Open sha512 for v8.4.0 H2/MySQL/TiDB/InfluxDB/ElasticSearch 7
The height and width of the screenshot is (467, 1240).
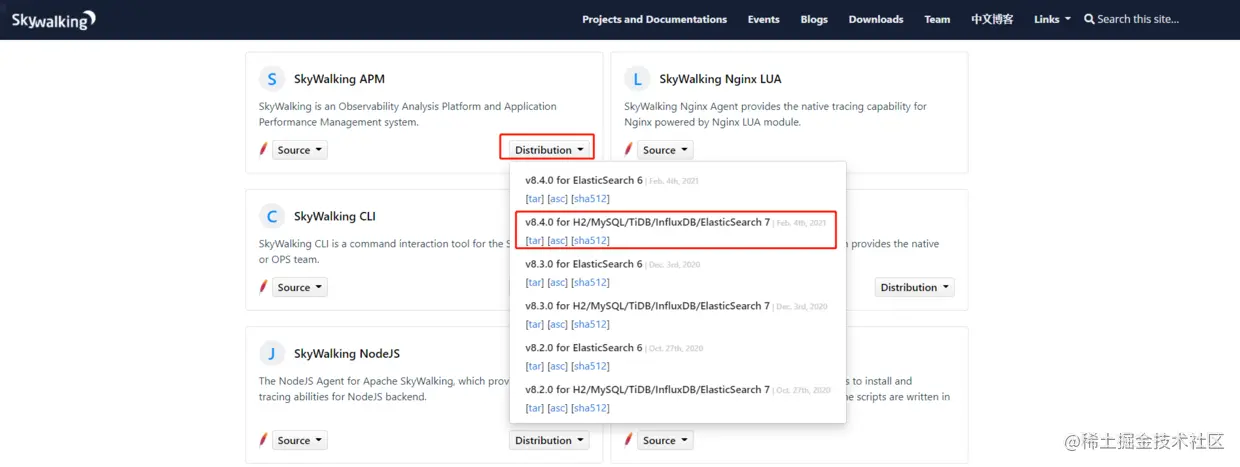(x=590, y=241)
